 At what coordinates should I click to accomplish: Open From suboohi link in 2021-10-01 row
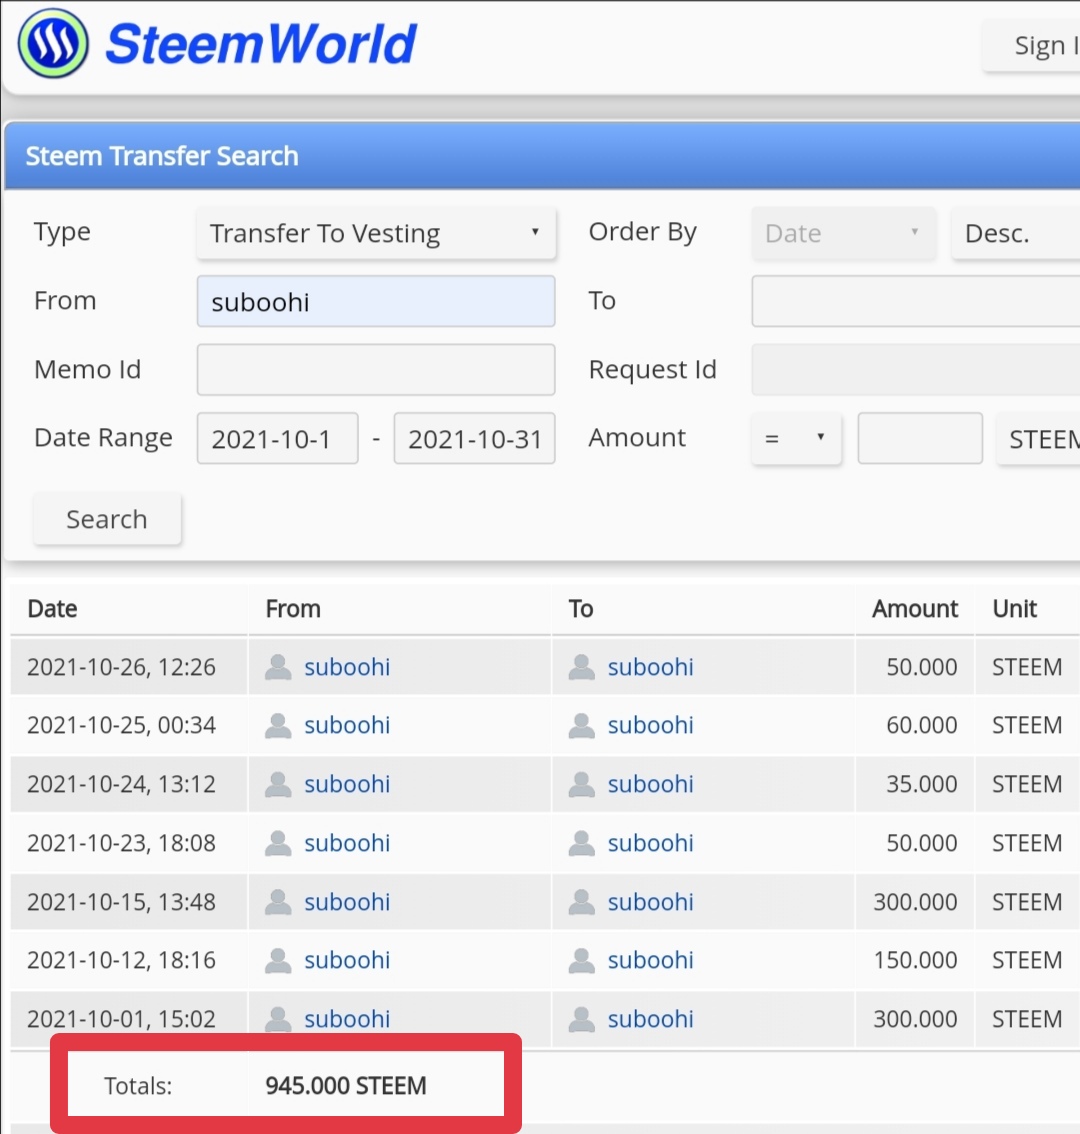347,1019
